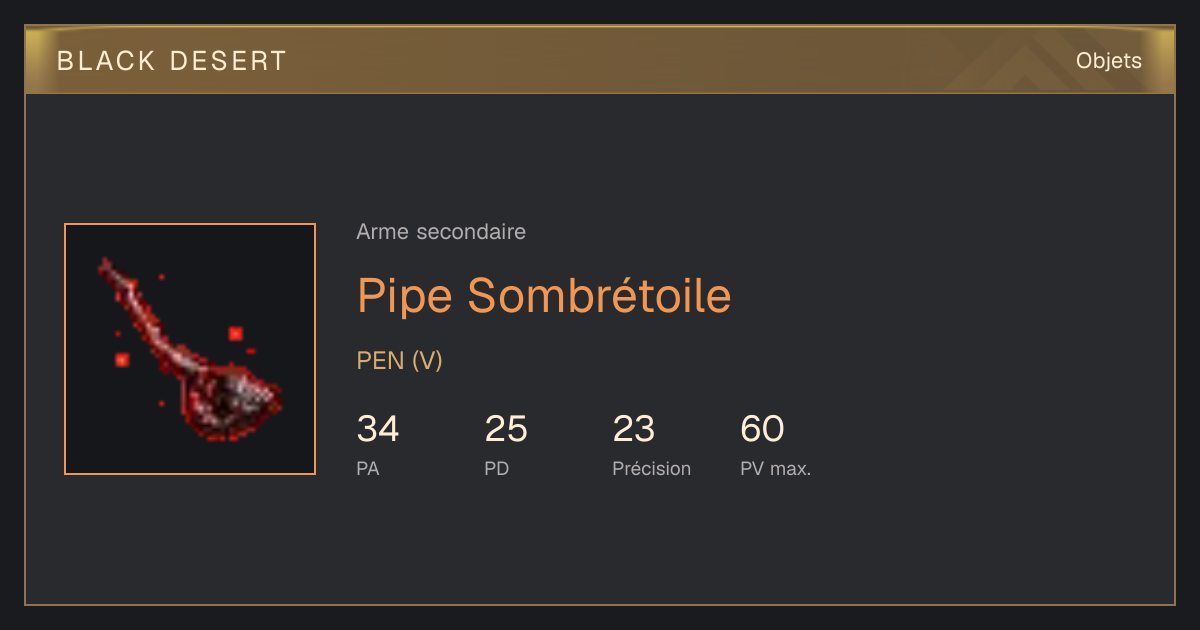Click the PA stat label
This screenshot has width=1200, height=630.
pos(368,468)
